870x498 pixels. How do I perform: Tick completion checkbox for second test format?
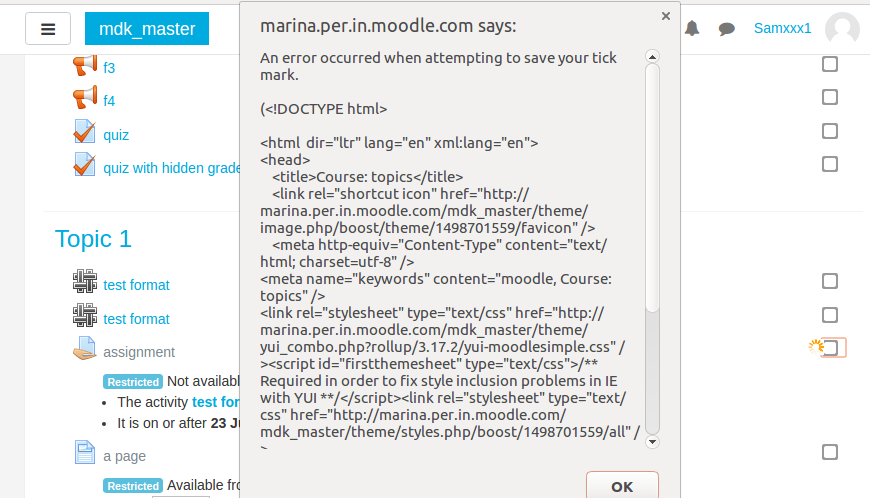(x=830, y=315)
